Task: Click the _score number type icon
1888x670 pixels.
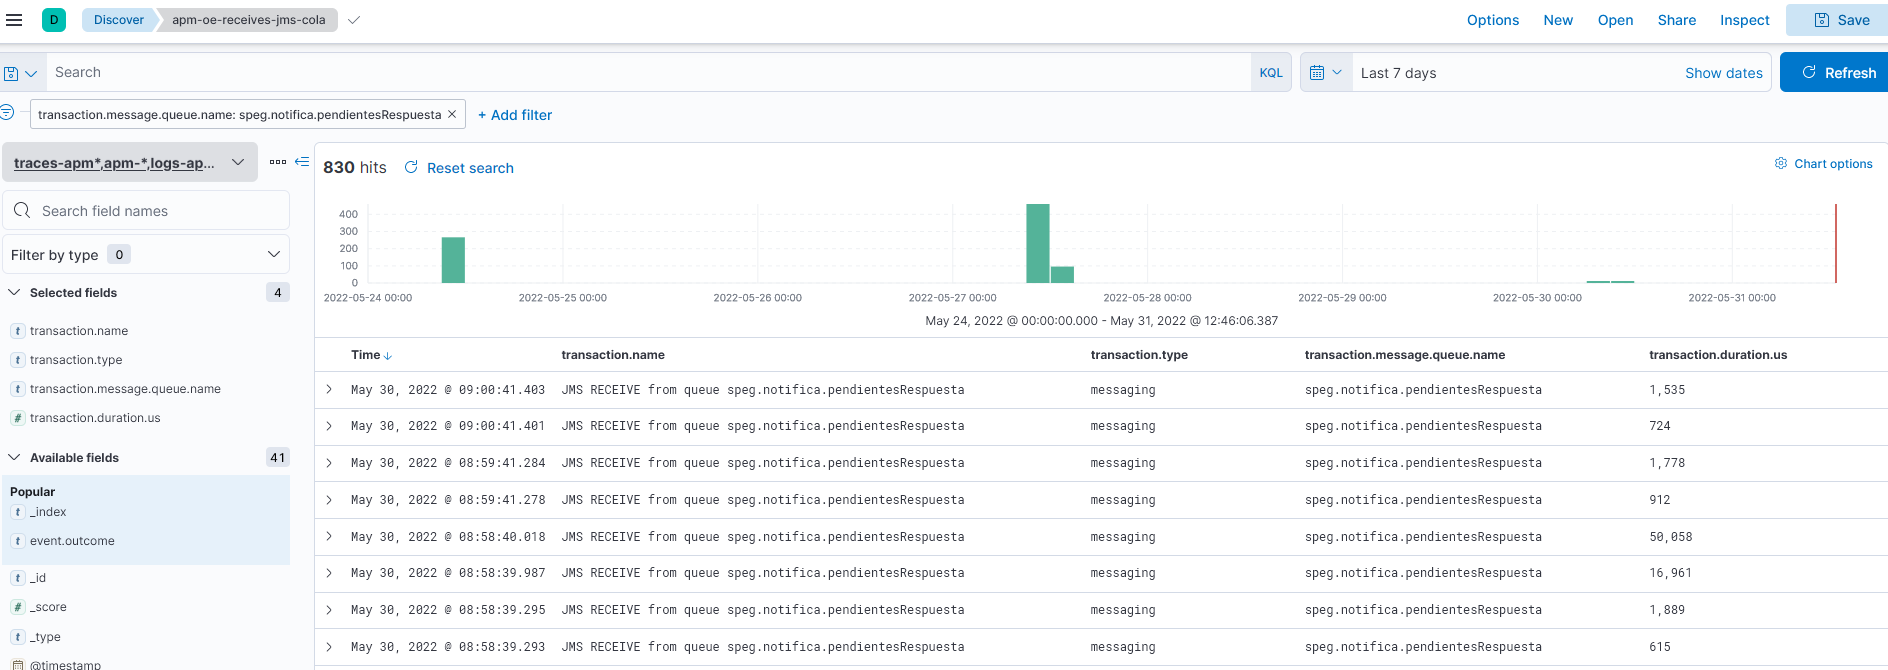Action: point(18,607)
